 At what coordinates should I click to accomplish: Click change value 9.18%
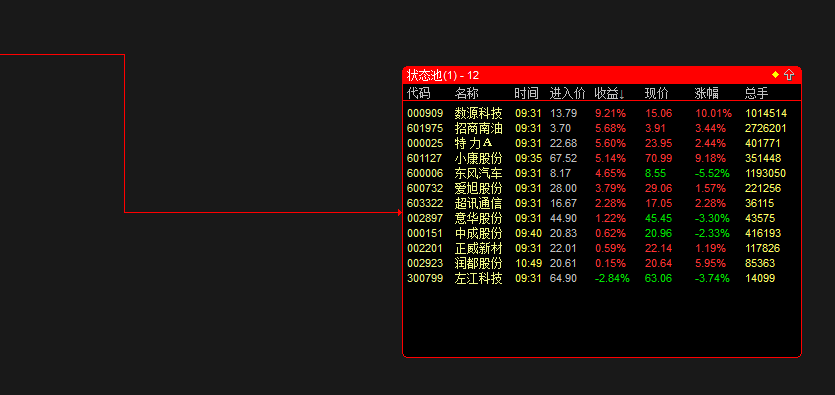[710, 158]
